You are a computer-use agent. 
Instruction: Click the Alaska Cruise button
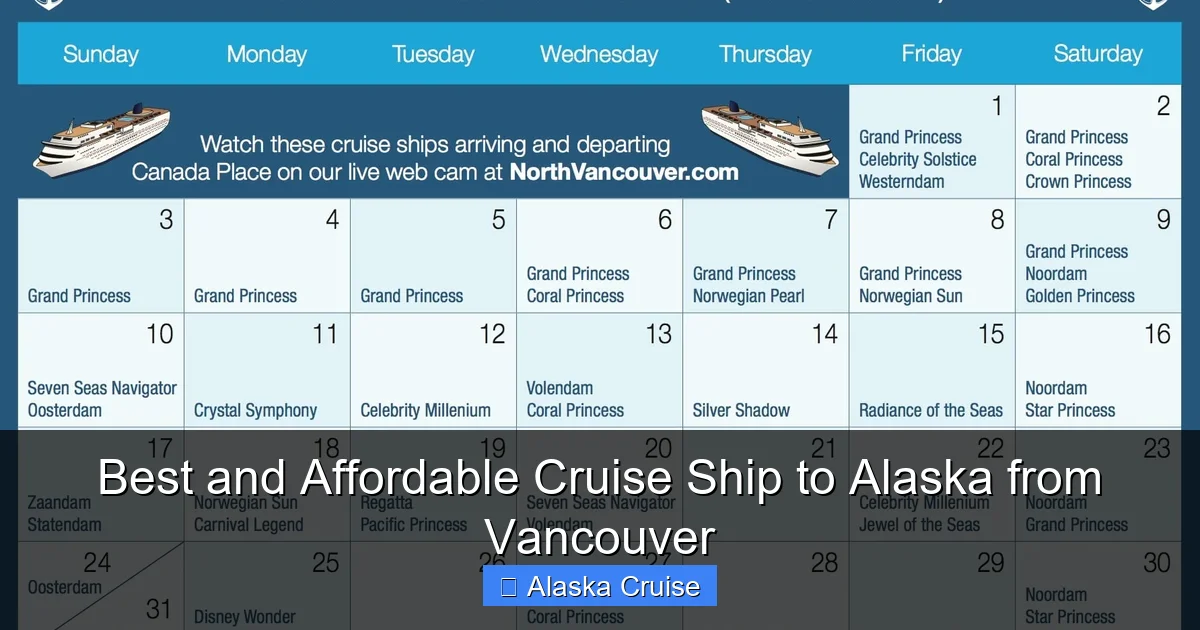click(598, 586)
